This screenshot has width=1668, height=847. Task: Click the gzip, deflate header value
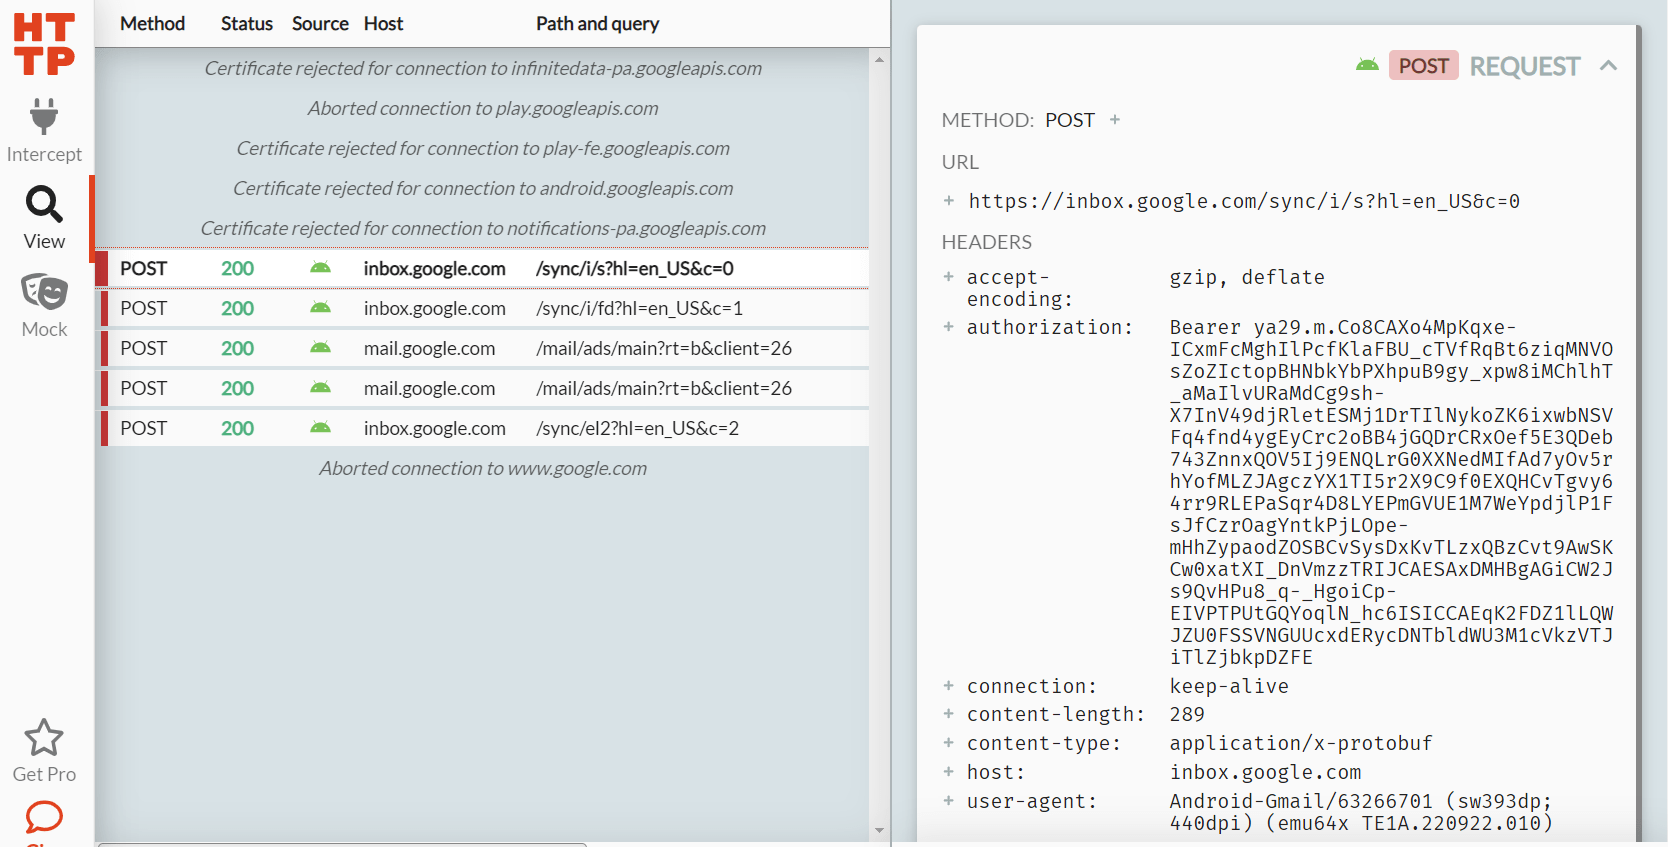coord(1247,277)
